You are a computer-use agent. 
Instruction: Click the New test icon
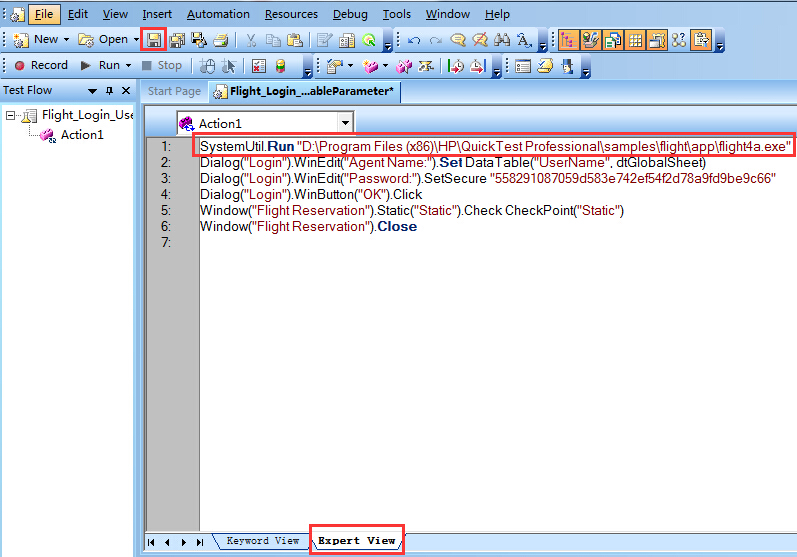21,40
